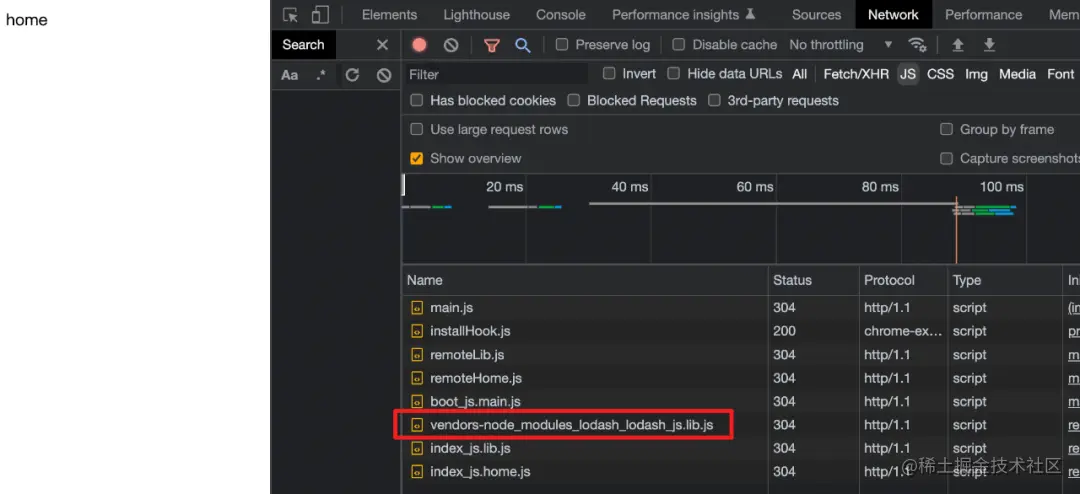The height and width of the screenshot is (494, 1080).
Task: Filter requests by Fetch/XHR
Action: 856,74
